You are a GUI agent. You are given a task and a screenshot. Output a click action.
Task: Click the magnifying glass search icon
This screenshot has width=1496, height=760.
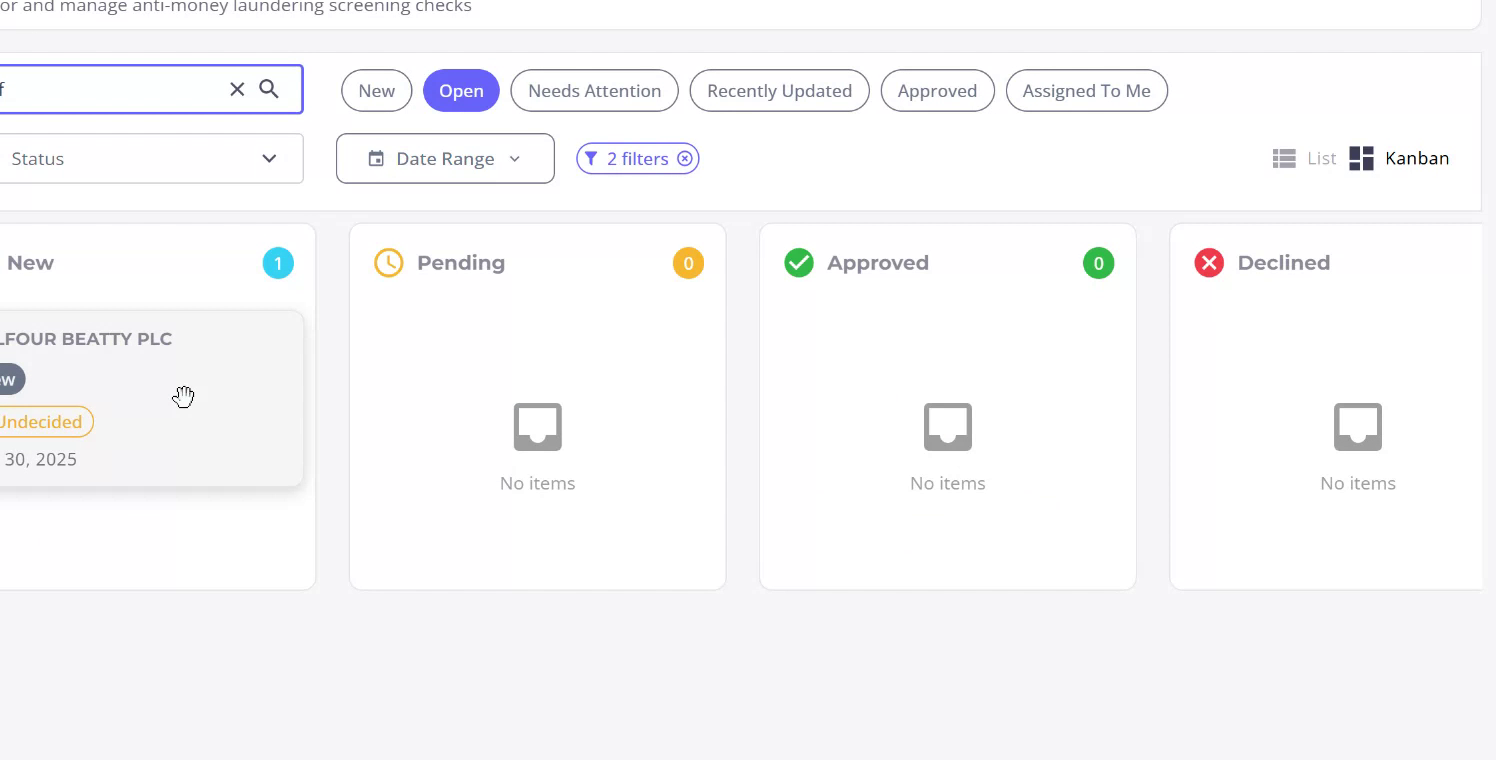[x=269, y=89]
